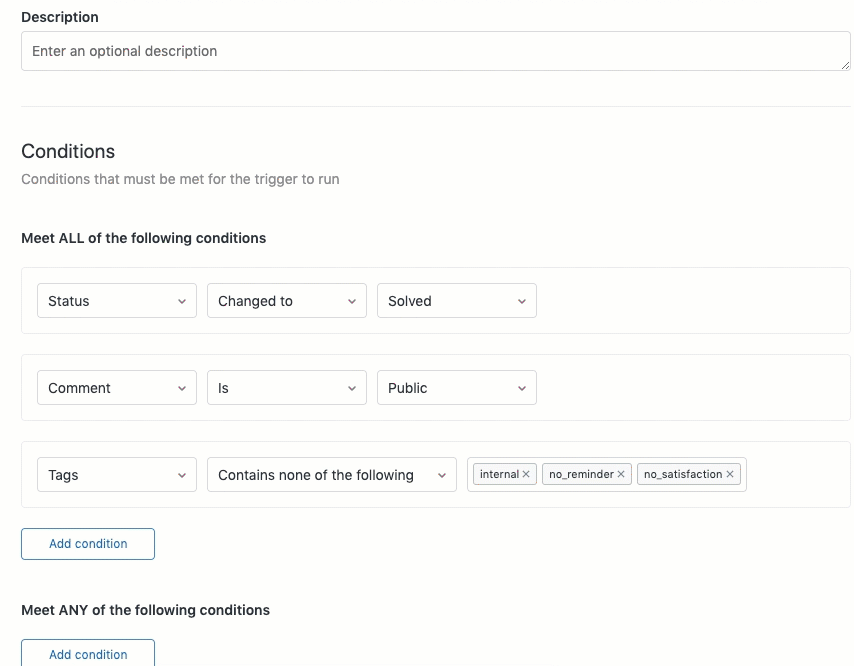Open the Public comment value dropdown
The width and height of the screenshot is (854, 666).
[456, 387]
